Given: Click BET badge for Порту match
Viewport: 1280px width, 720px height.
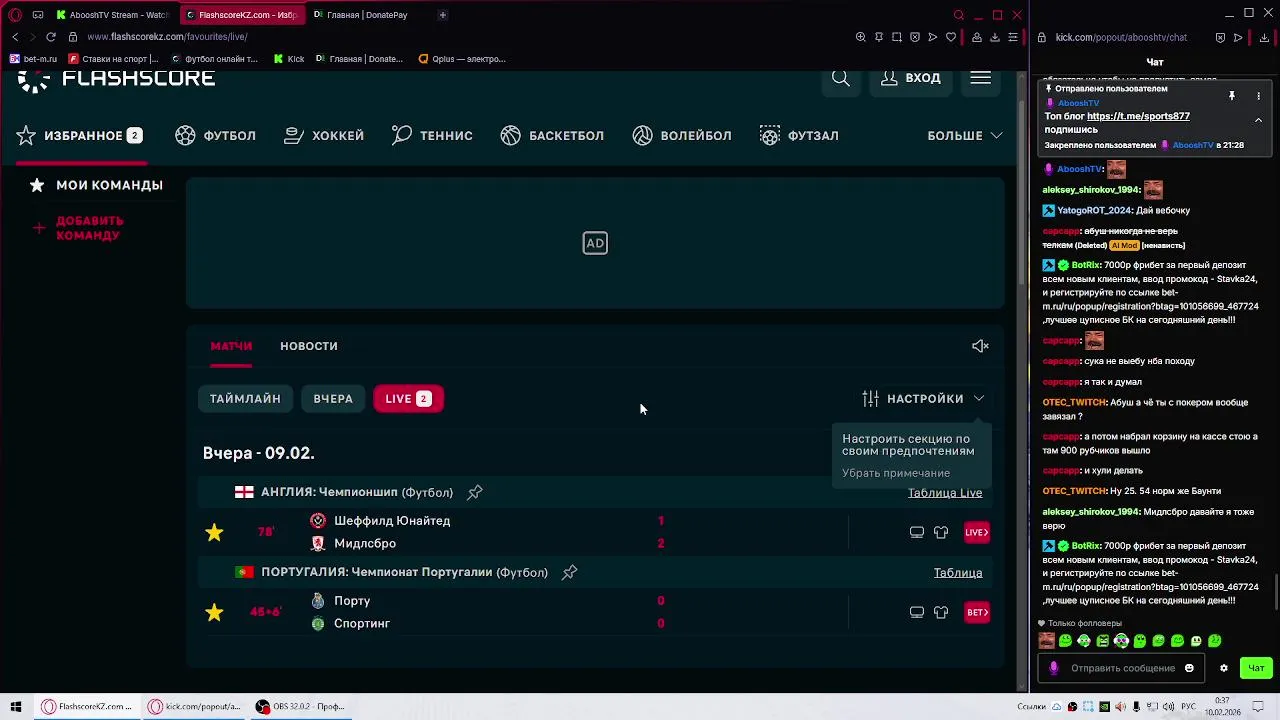Looking at the screenshot, I should tap(977, 612).
